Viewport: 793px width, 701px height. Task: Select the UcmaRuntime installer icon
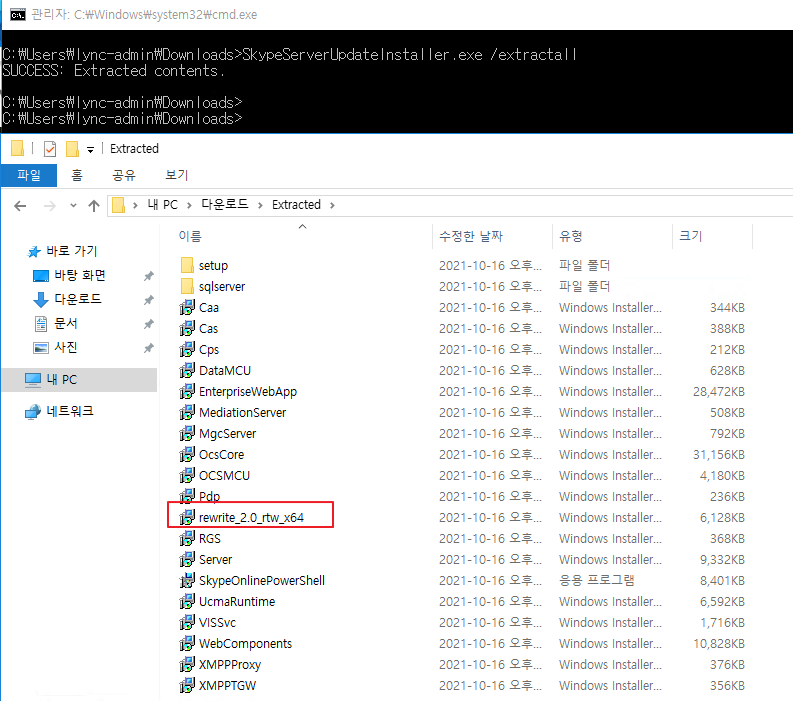(187, 601)
